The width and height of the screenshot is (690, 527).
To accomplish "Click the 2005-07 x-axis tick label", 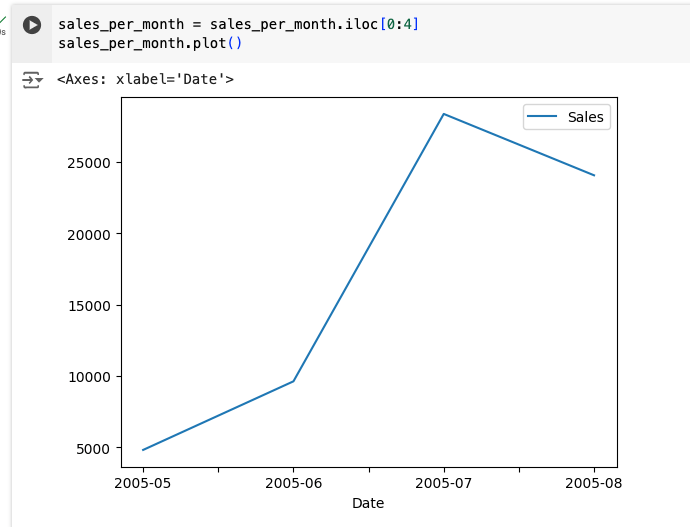I will pyautogui.click(x=444, y=483).
